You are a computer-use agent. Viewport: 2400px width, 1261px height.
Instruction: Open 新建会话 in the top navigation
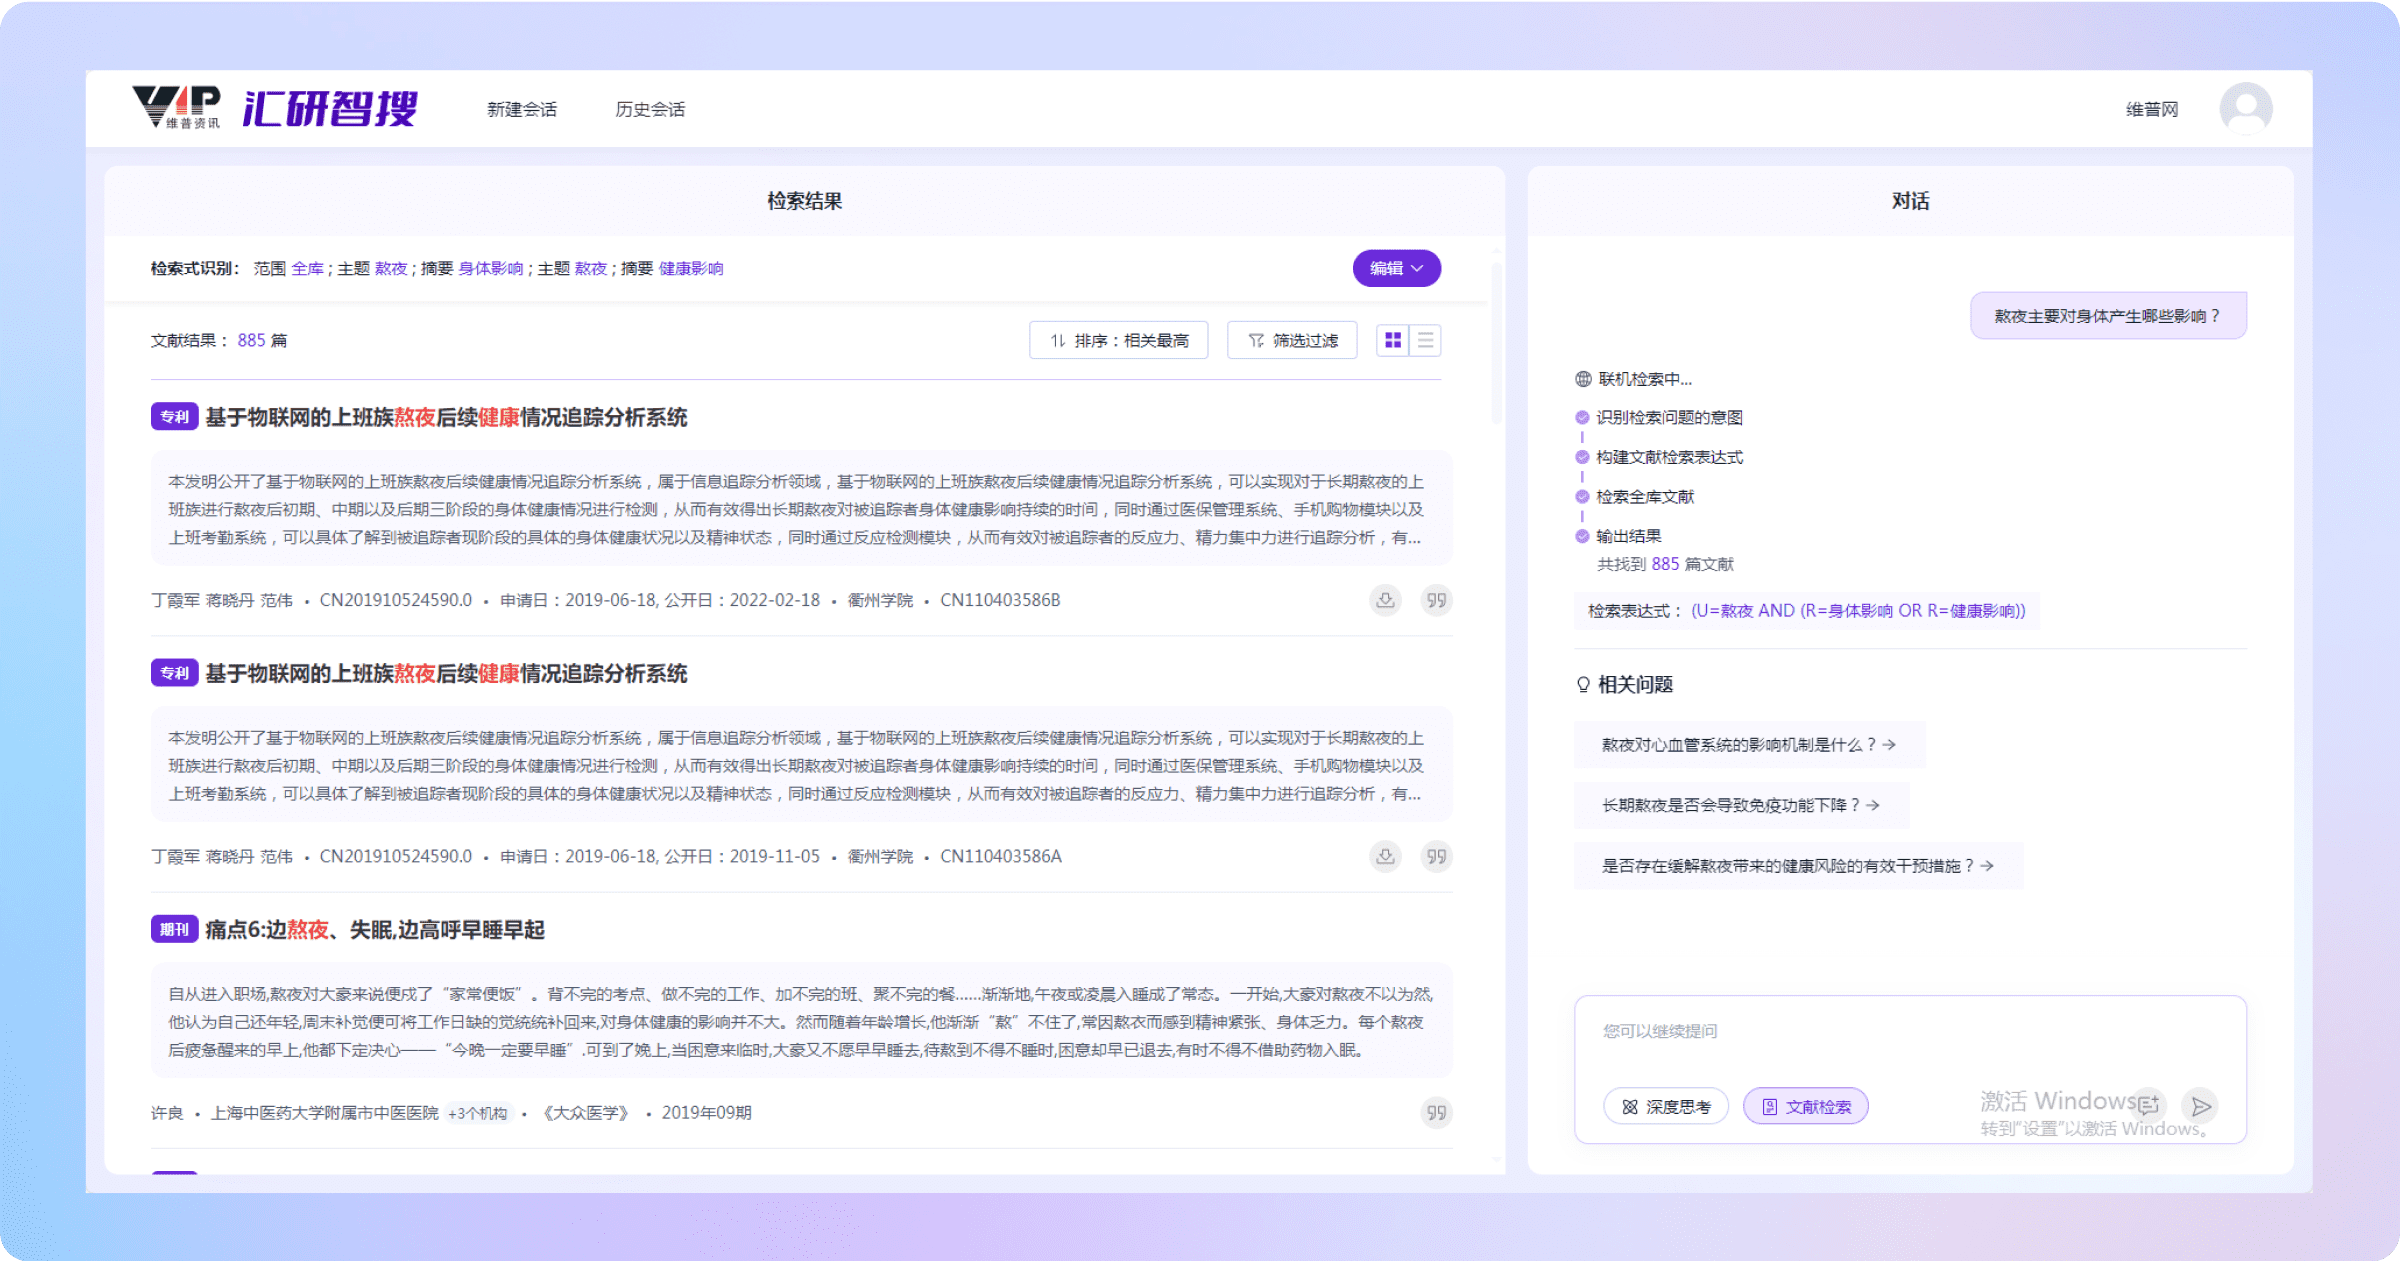[521, 109]
